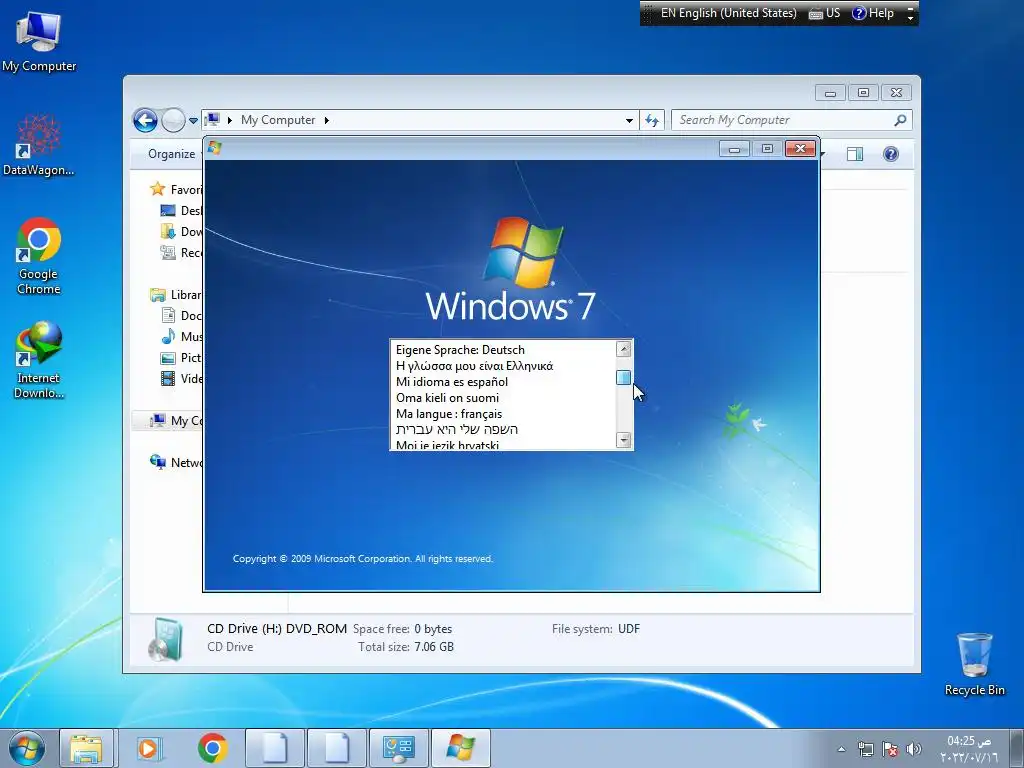This screenshot has height=768, width=1024.
Task: Toggle the Explorer preview pane button
Action: (855, 154)
